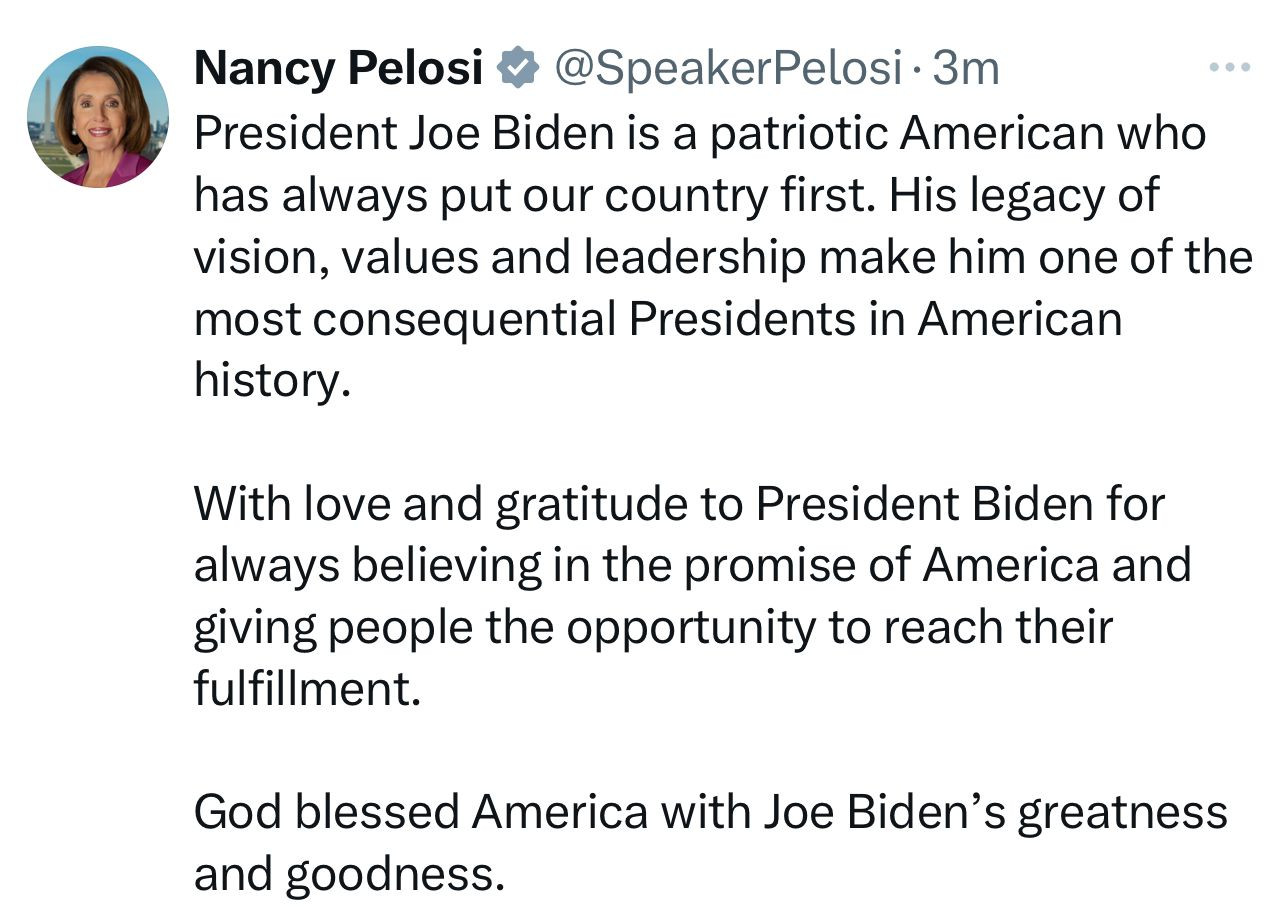The image size is (1284, 924).
Task: Click the "3m" tweet timestamp
Action: point(965,68)
